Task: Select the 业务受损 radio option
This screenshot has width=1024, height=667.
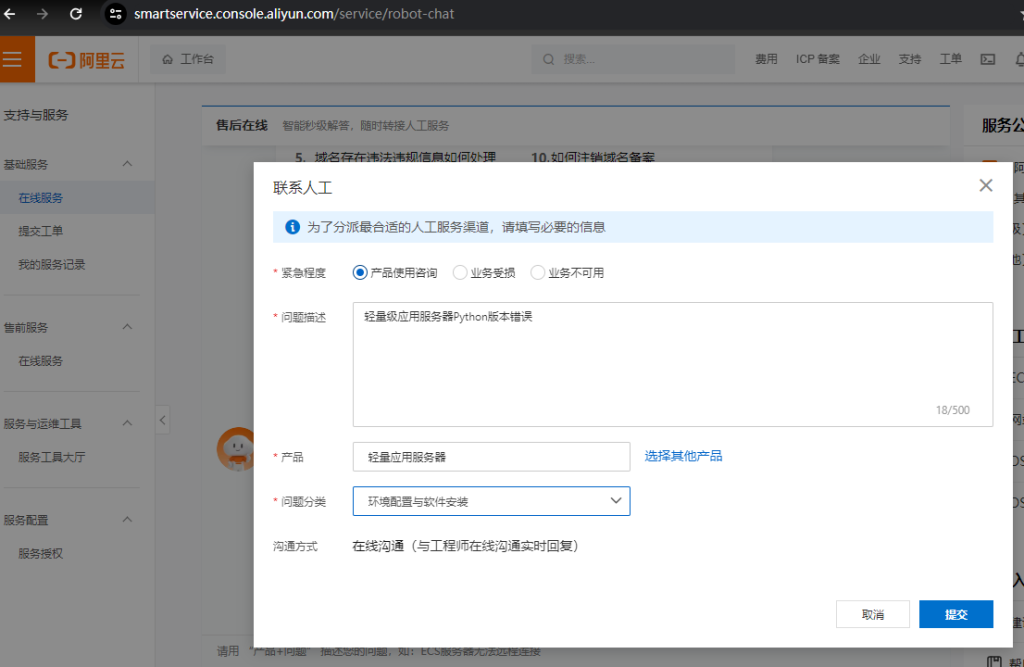Action: tap(460, 272)
